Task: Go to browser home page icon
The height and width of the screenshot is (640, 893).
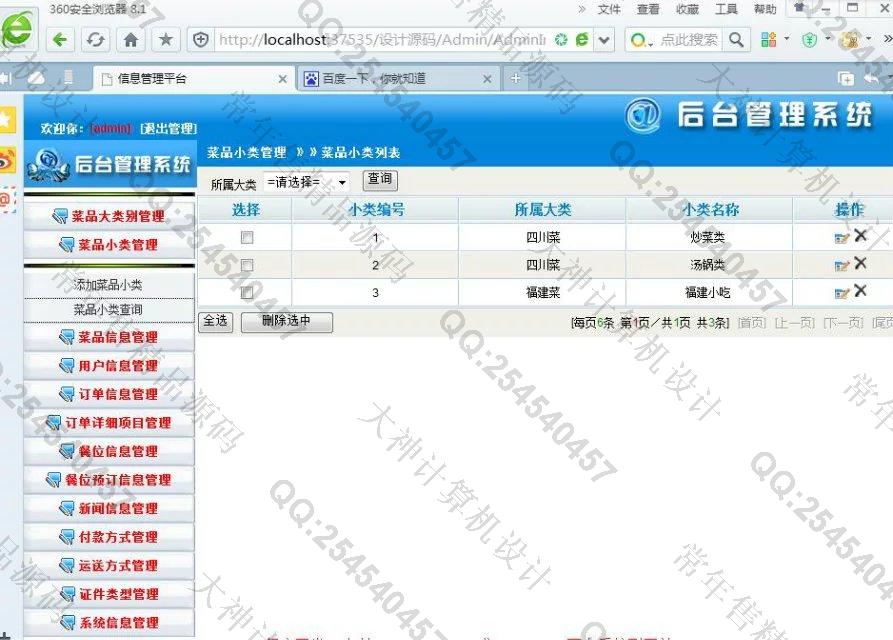Action: click(130, 40)
